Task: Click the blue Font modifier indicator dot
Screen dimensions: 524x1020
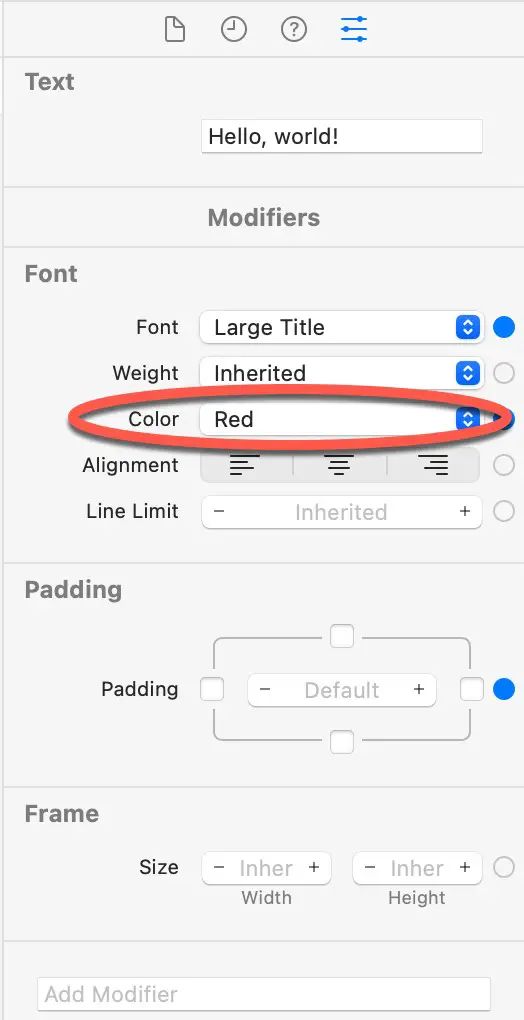Action: pyautogui.click(x=504, y=327)
